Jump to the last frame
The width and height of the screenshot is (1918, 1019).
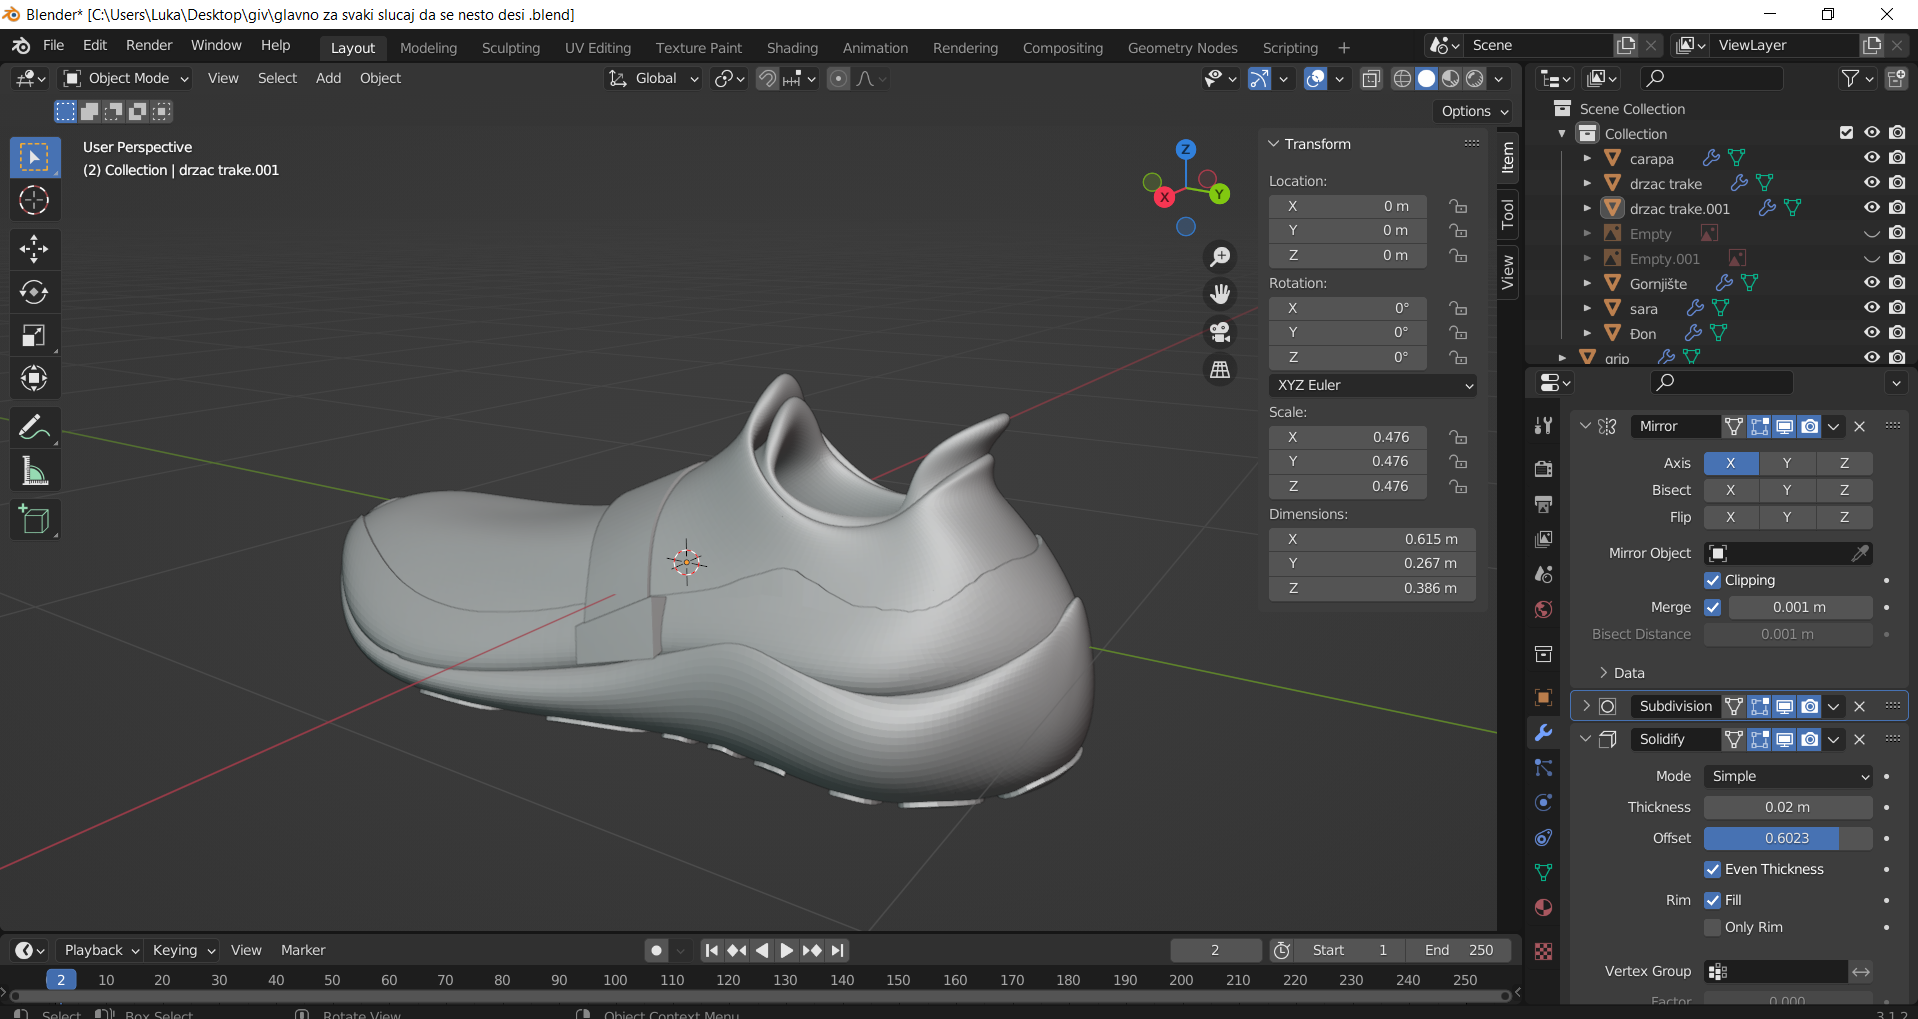click(838, 950)
